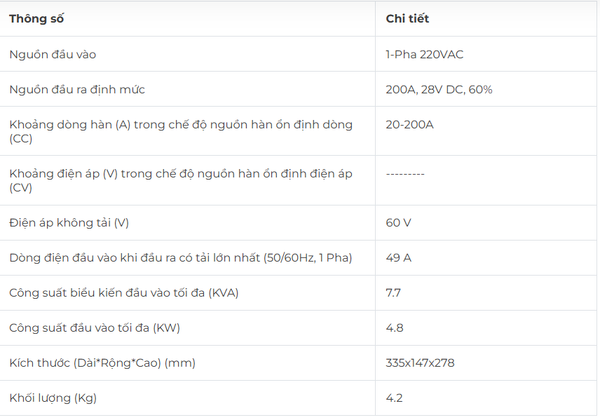
Task: Click the '49 A' value cell
Action: tap(398, 258)
